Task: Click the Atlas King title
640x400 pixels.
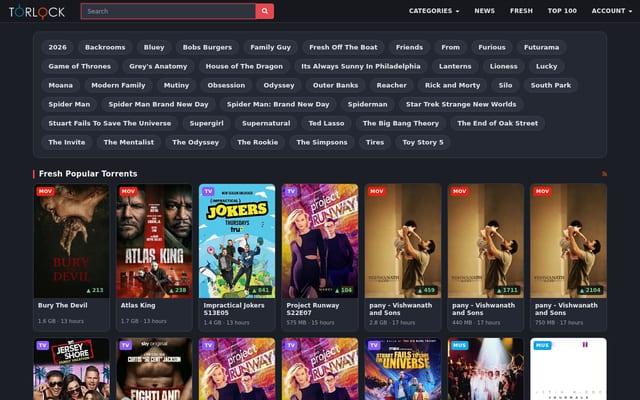Action: (x=138, y=305)
